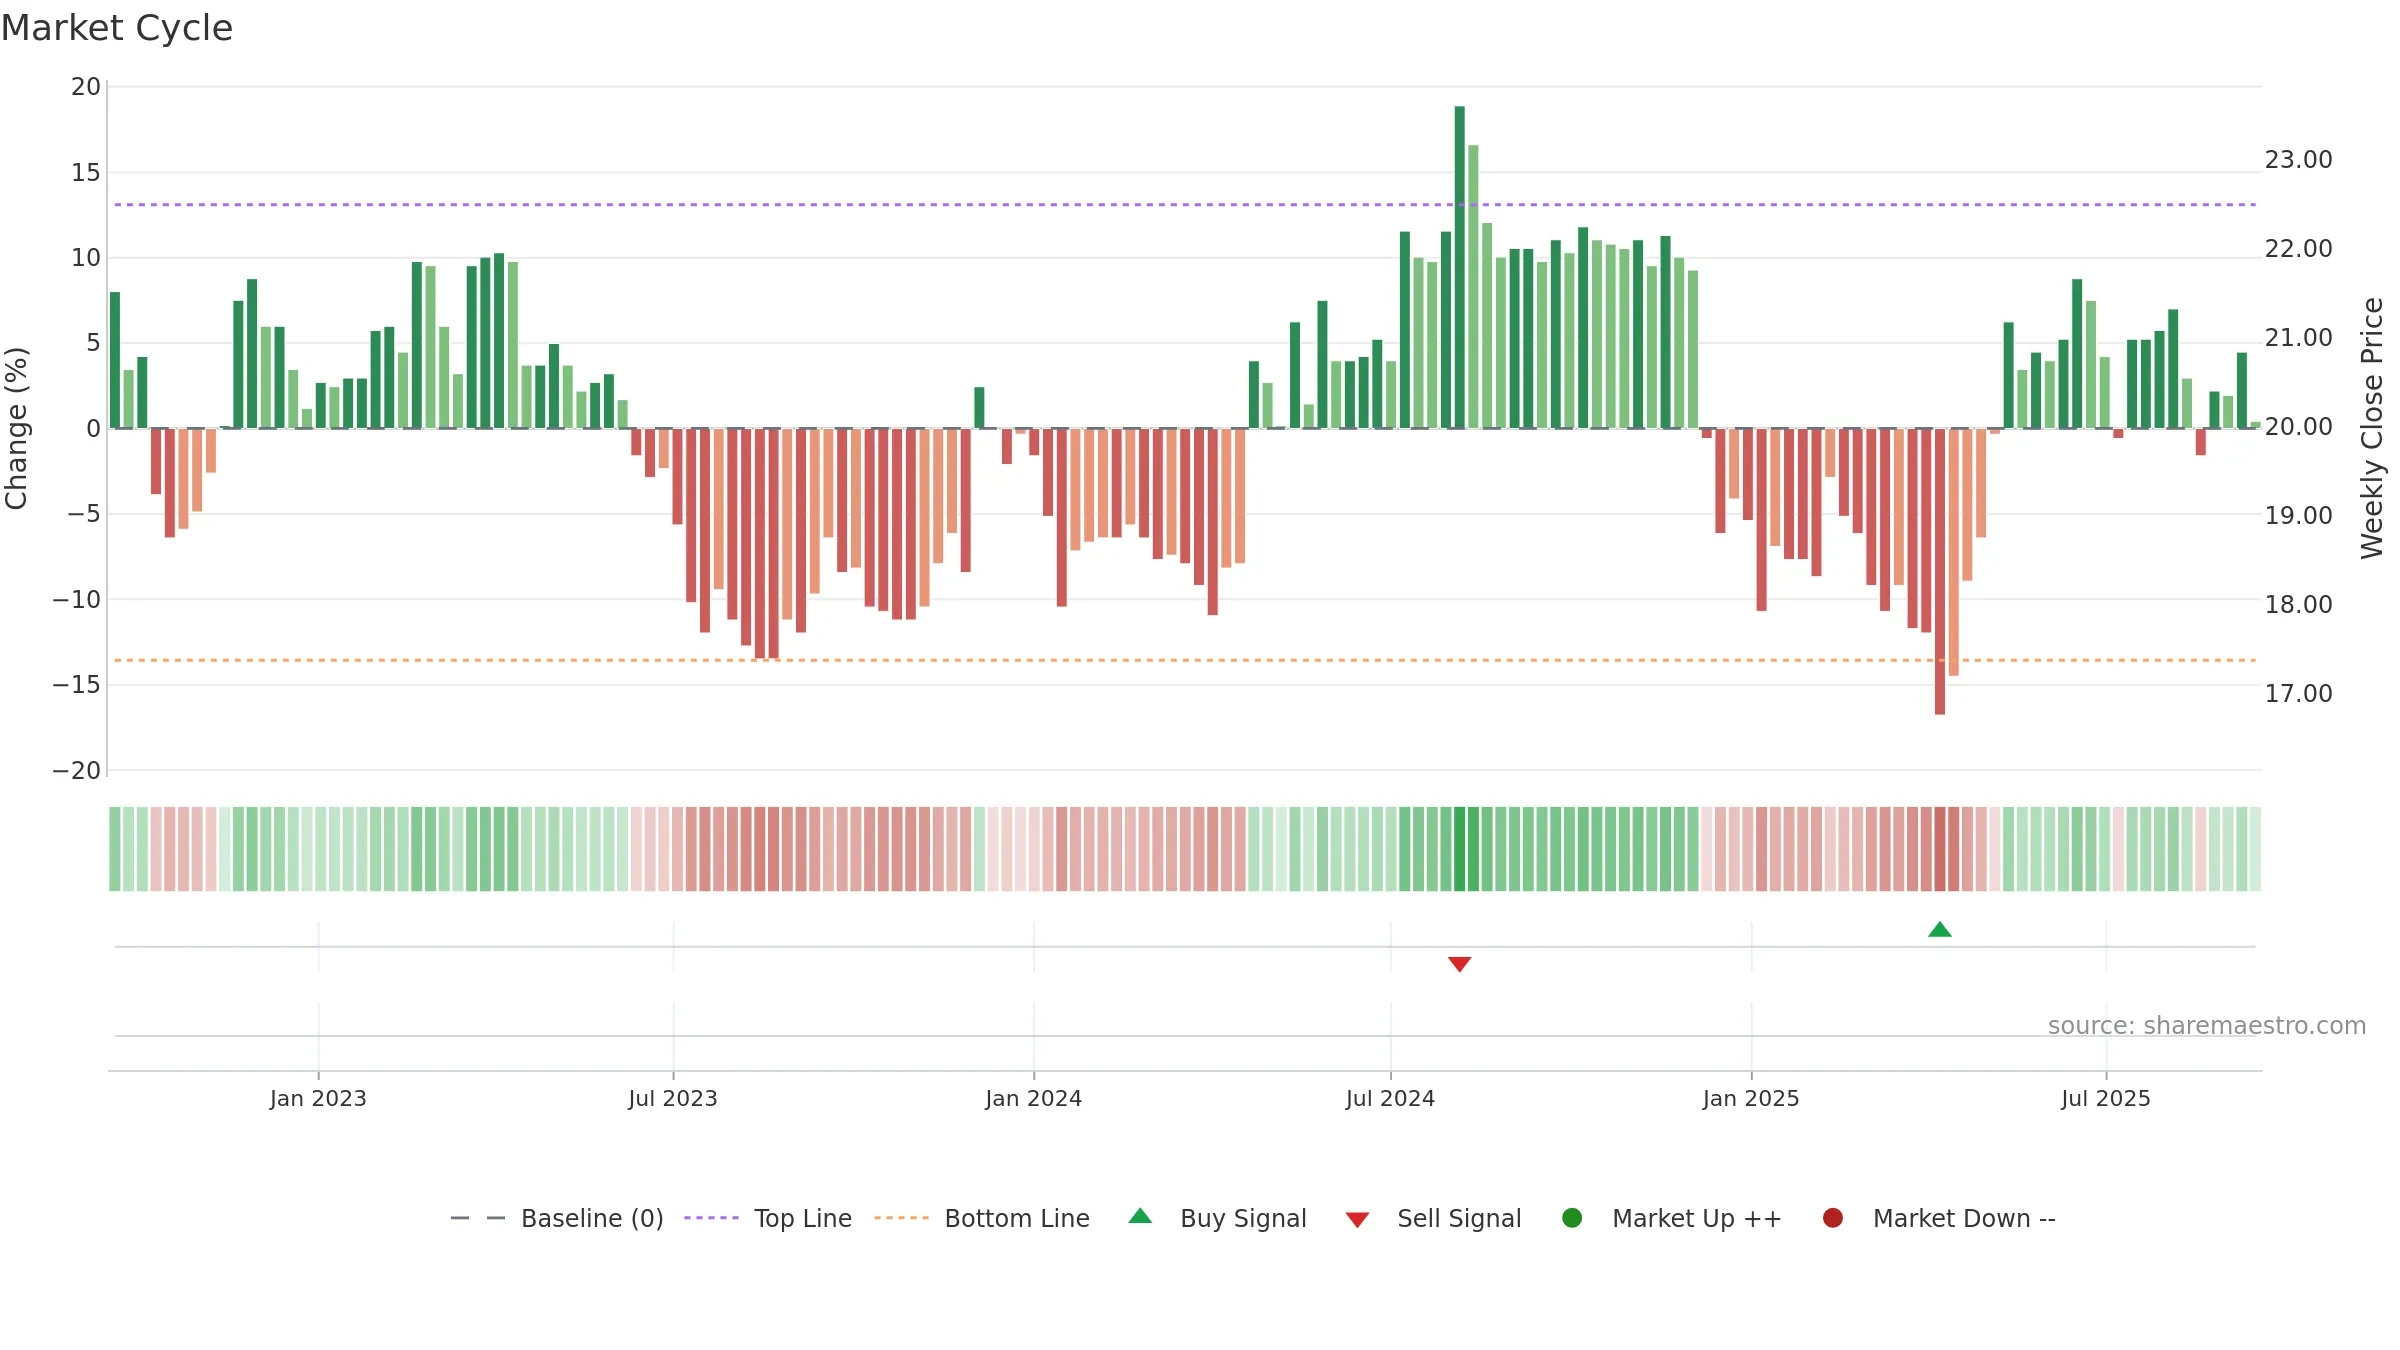Image resolution: width=2400 pixels, height=1350 pixels.
Task: Click the Jan 2024 axis label
Action: click(1034, 1099)
